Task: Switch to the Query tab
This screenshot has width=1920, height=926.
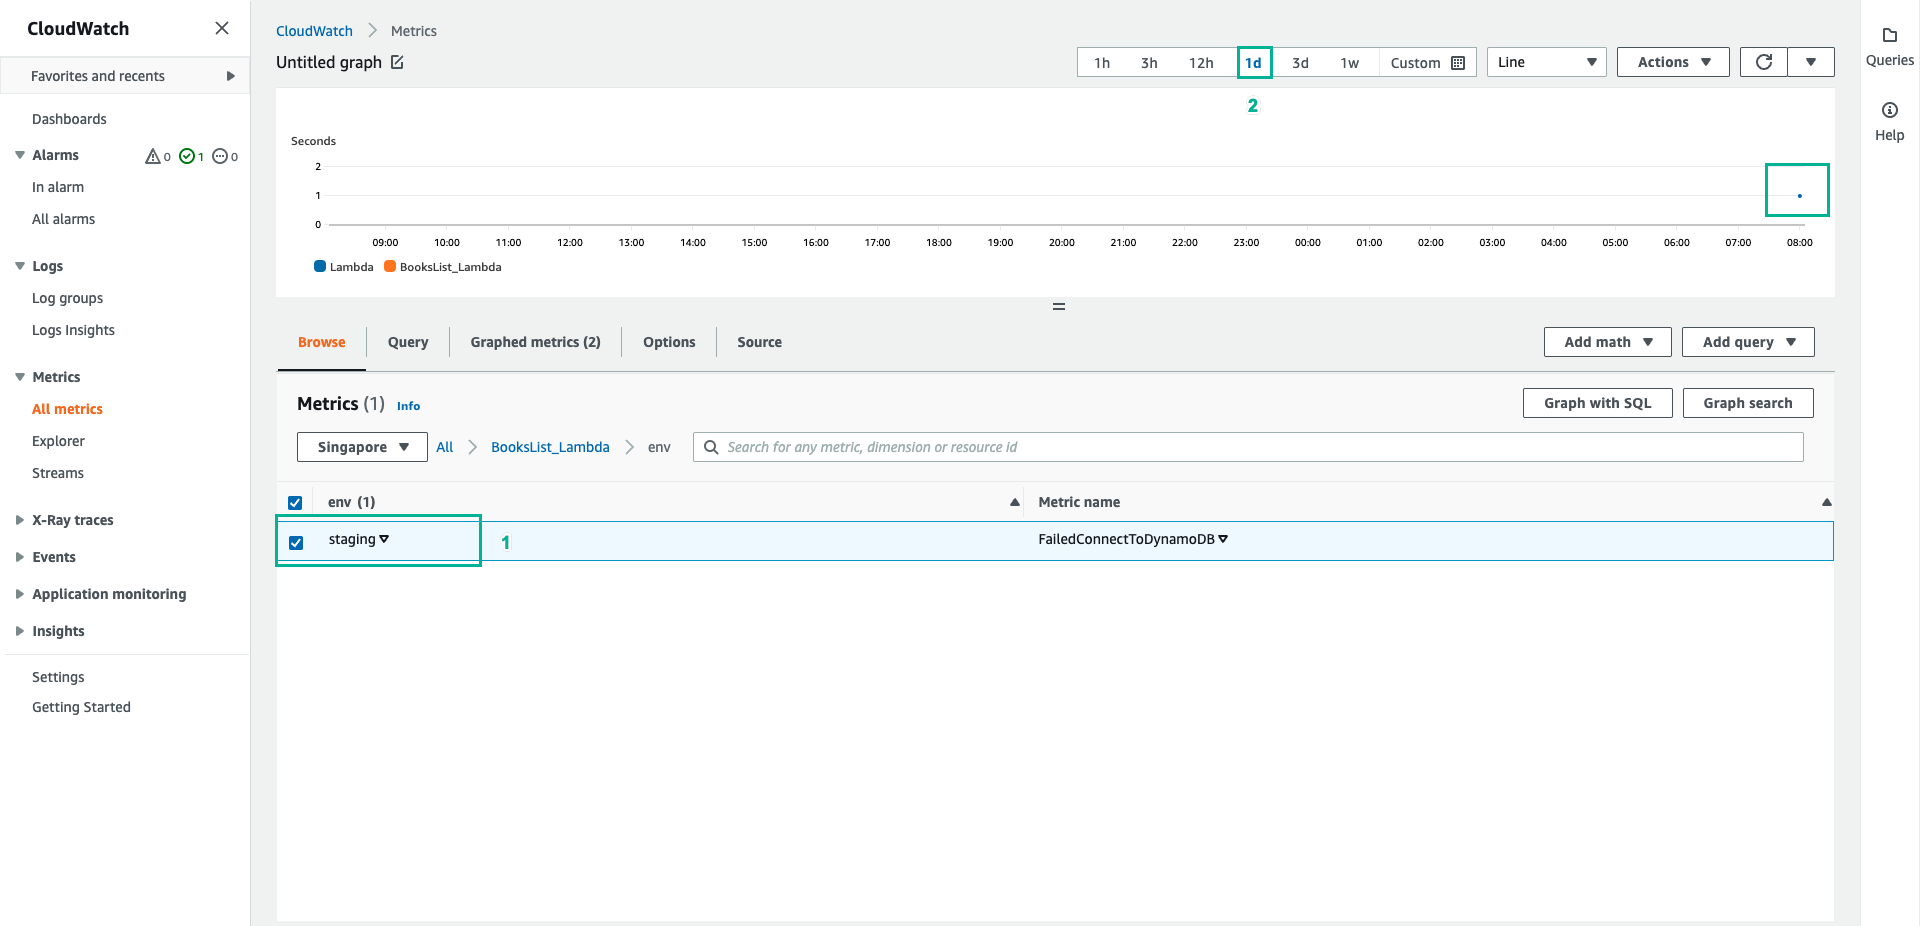Action: point(408,342)
